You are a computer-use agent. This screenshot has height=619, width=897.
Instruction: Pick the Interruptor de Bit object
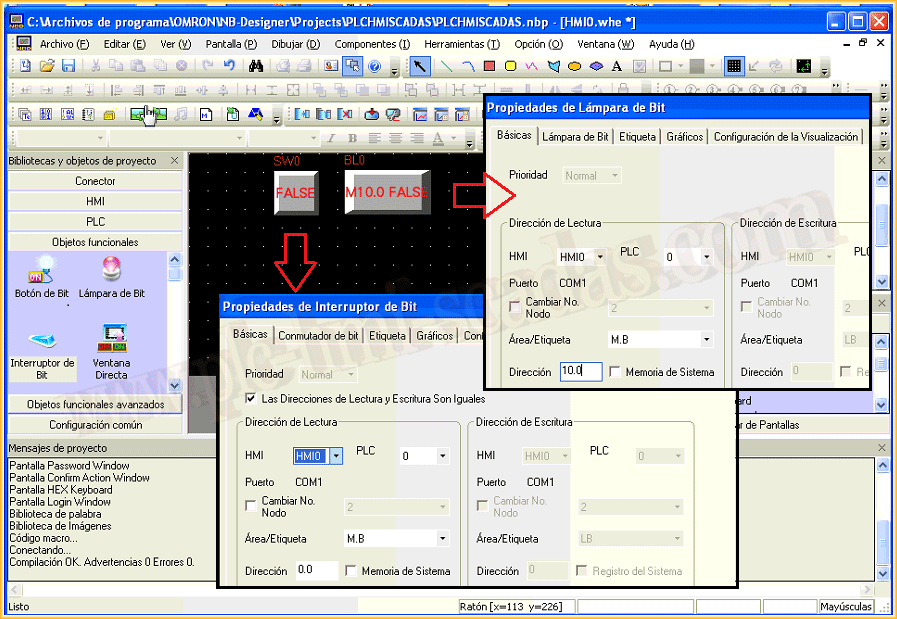(x=41, y=342)
